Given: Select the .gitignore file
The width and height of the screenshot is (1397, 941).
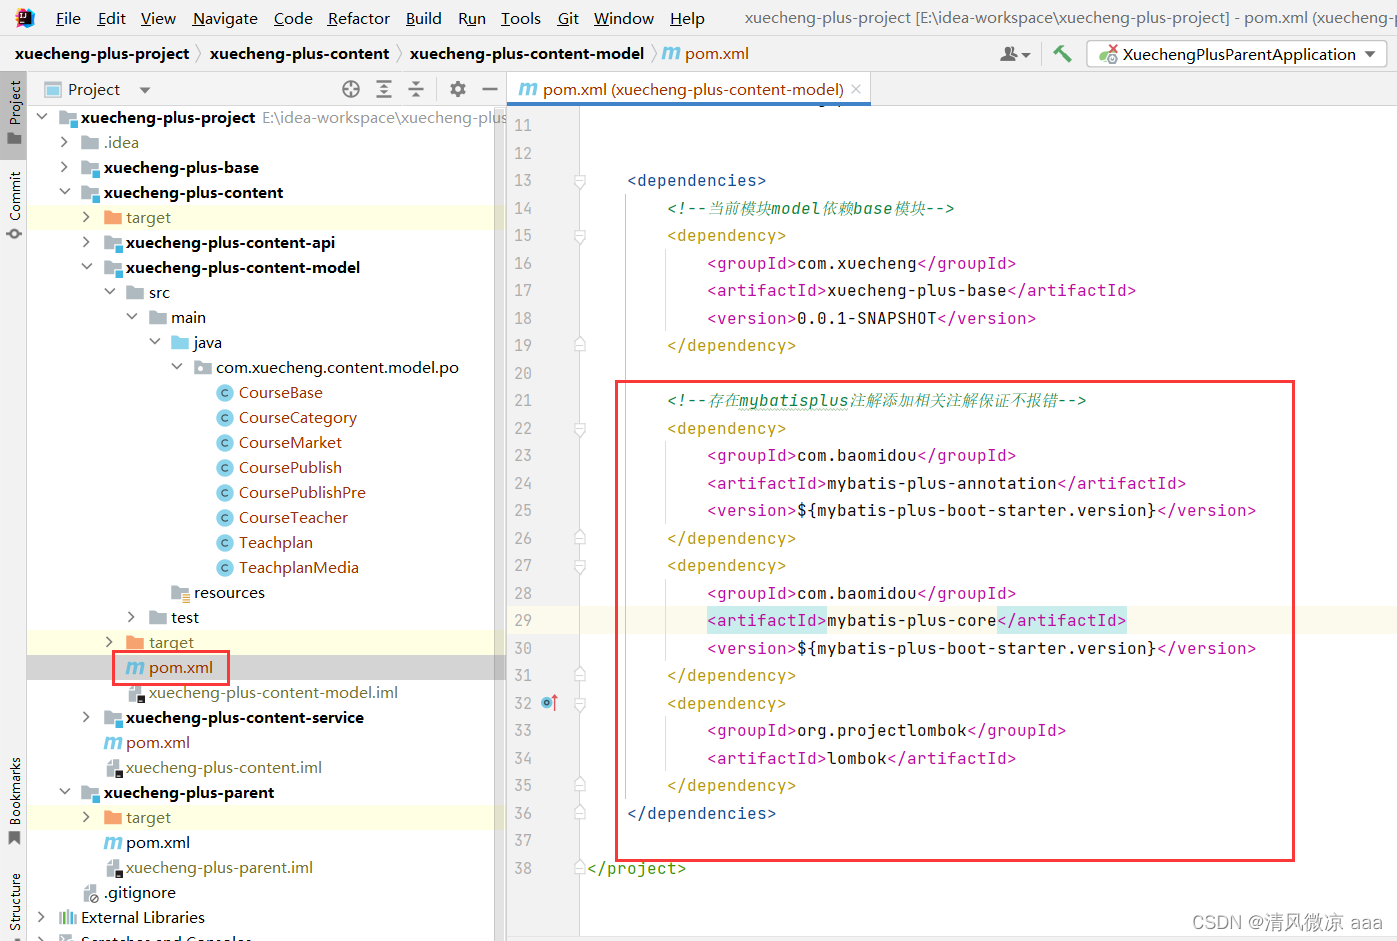Looking at the screenshot, I should click(140, 892).
